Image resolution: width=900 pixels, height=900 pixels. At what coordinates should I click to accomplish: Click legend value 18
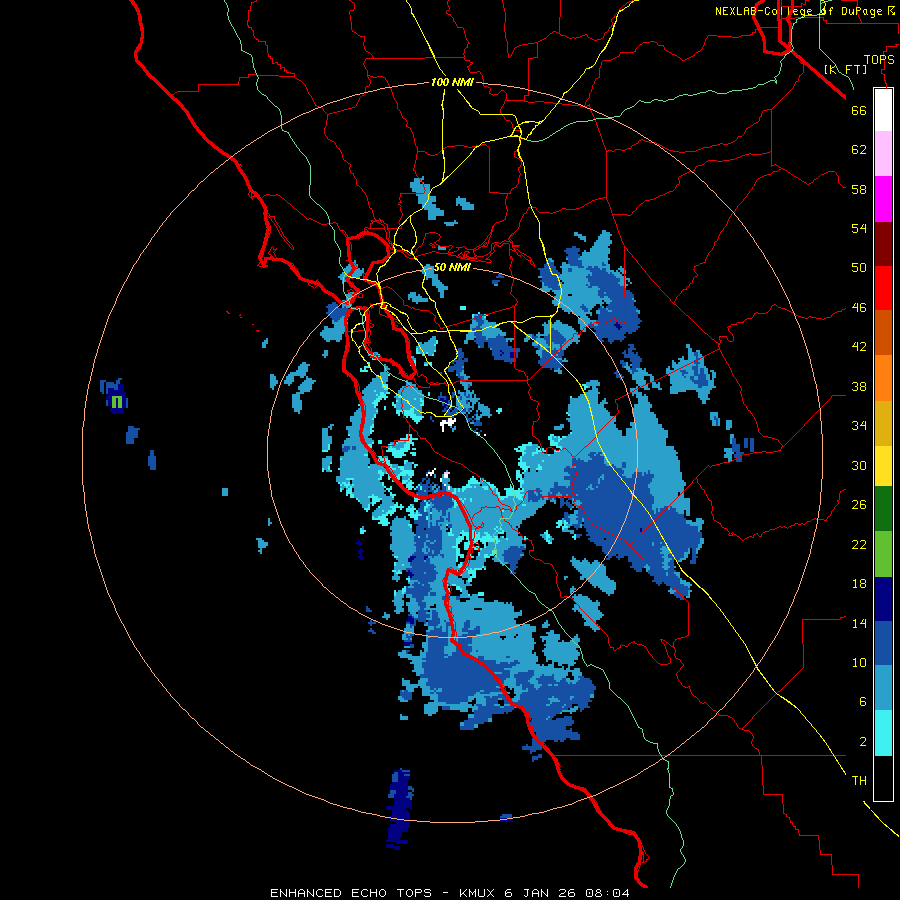coord(859,584)
